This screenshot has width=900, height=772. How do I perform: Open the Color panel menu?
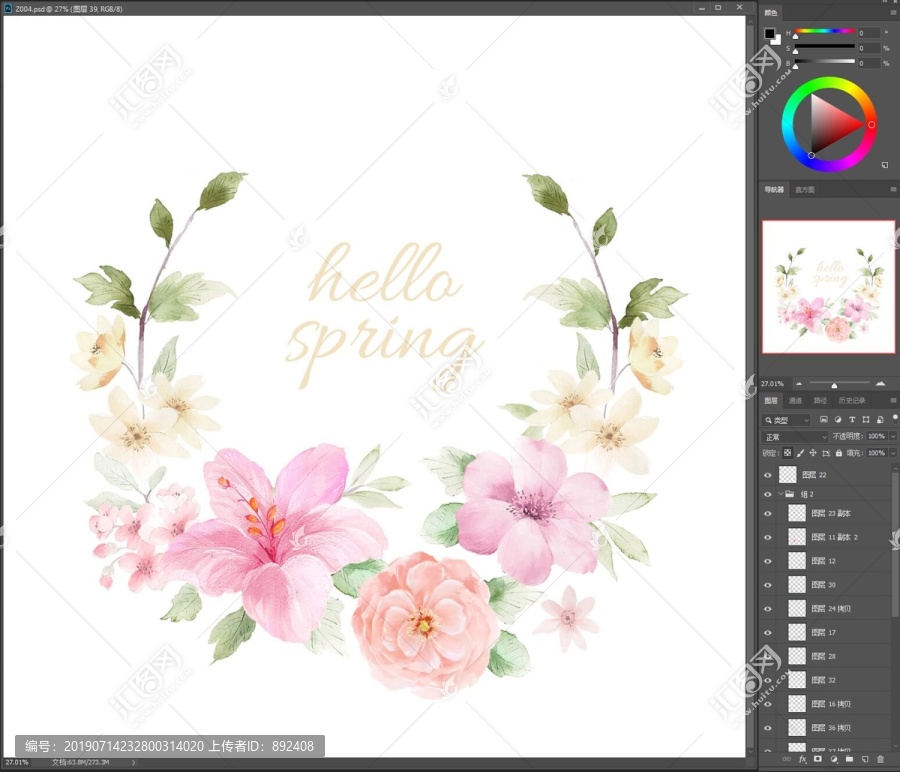(x=893, y=12)
